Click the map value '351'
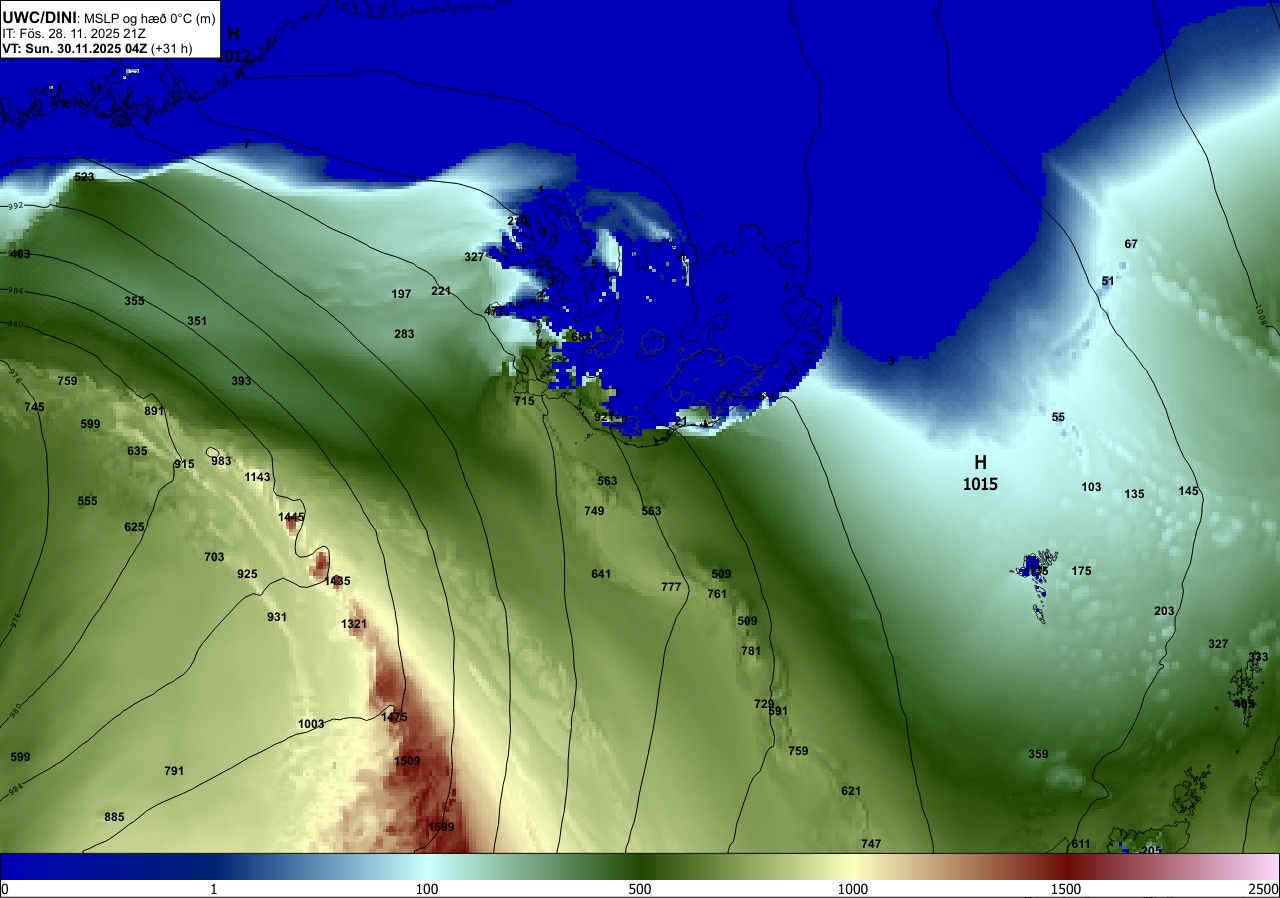 point(197,321)
